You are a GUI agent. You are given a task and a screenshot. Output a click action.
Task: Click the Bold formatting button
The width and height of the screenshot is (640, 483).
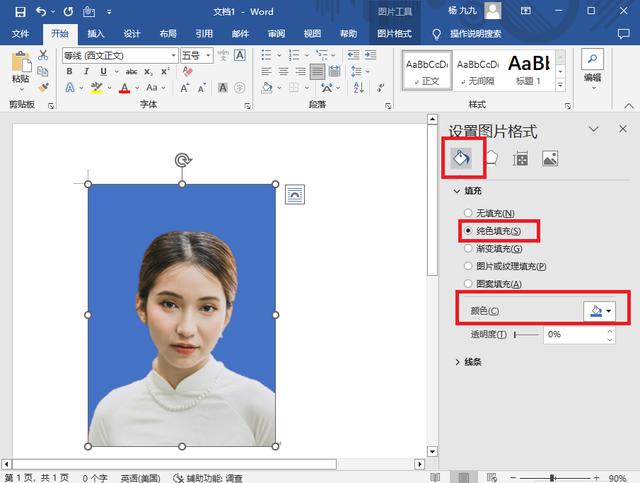point(69,71)
